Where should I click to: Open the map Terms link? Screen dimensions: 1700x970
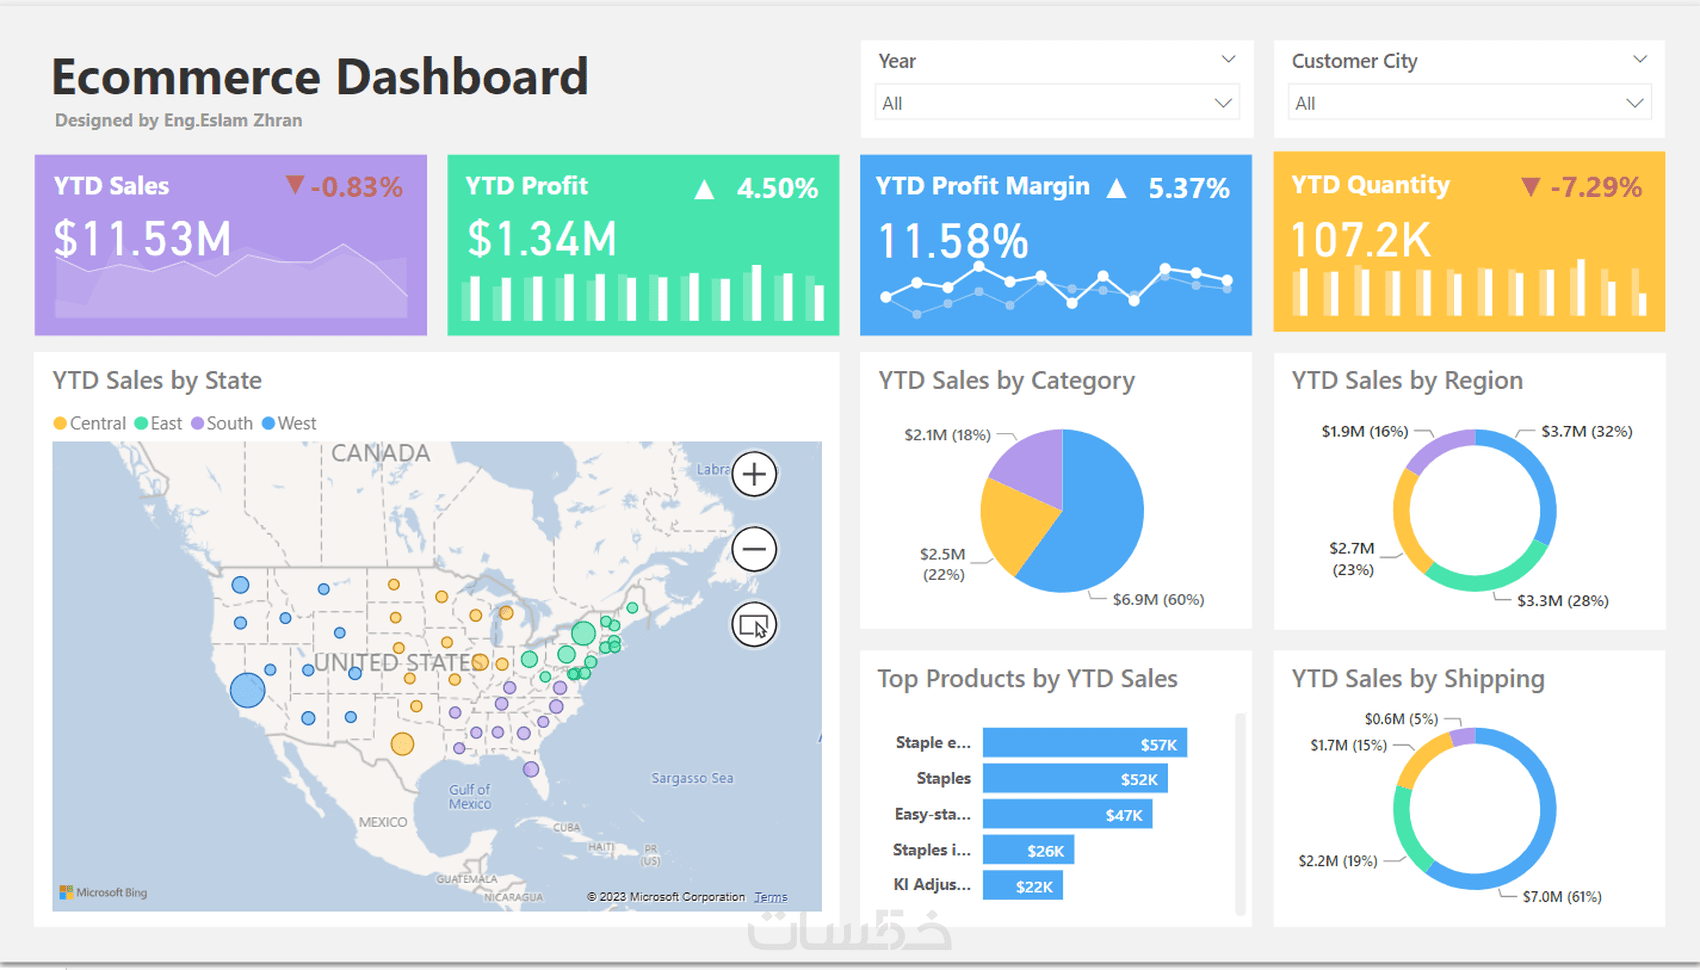coord(771,897)
